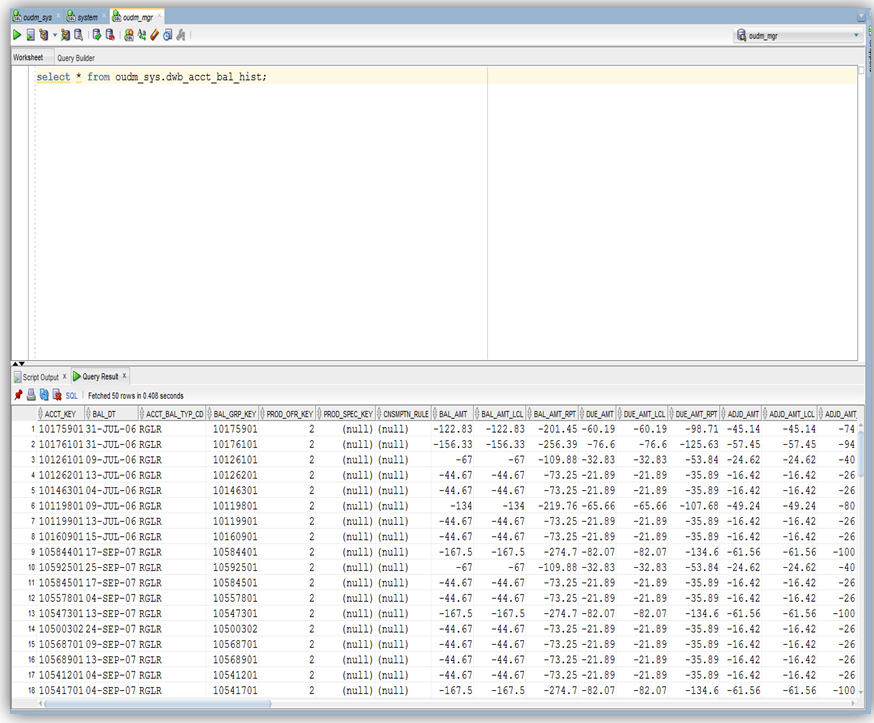Click the BAL_AMT_LCL column header
Viewport: 874px width, 723px height.
click(x=500, y=414)
